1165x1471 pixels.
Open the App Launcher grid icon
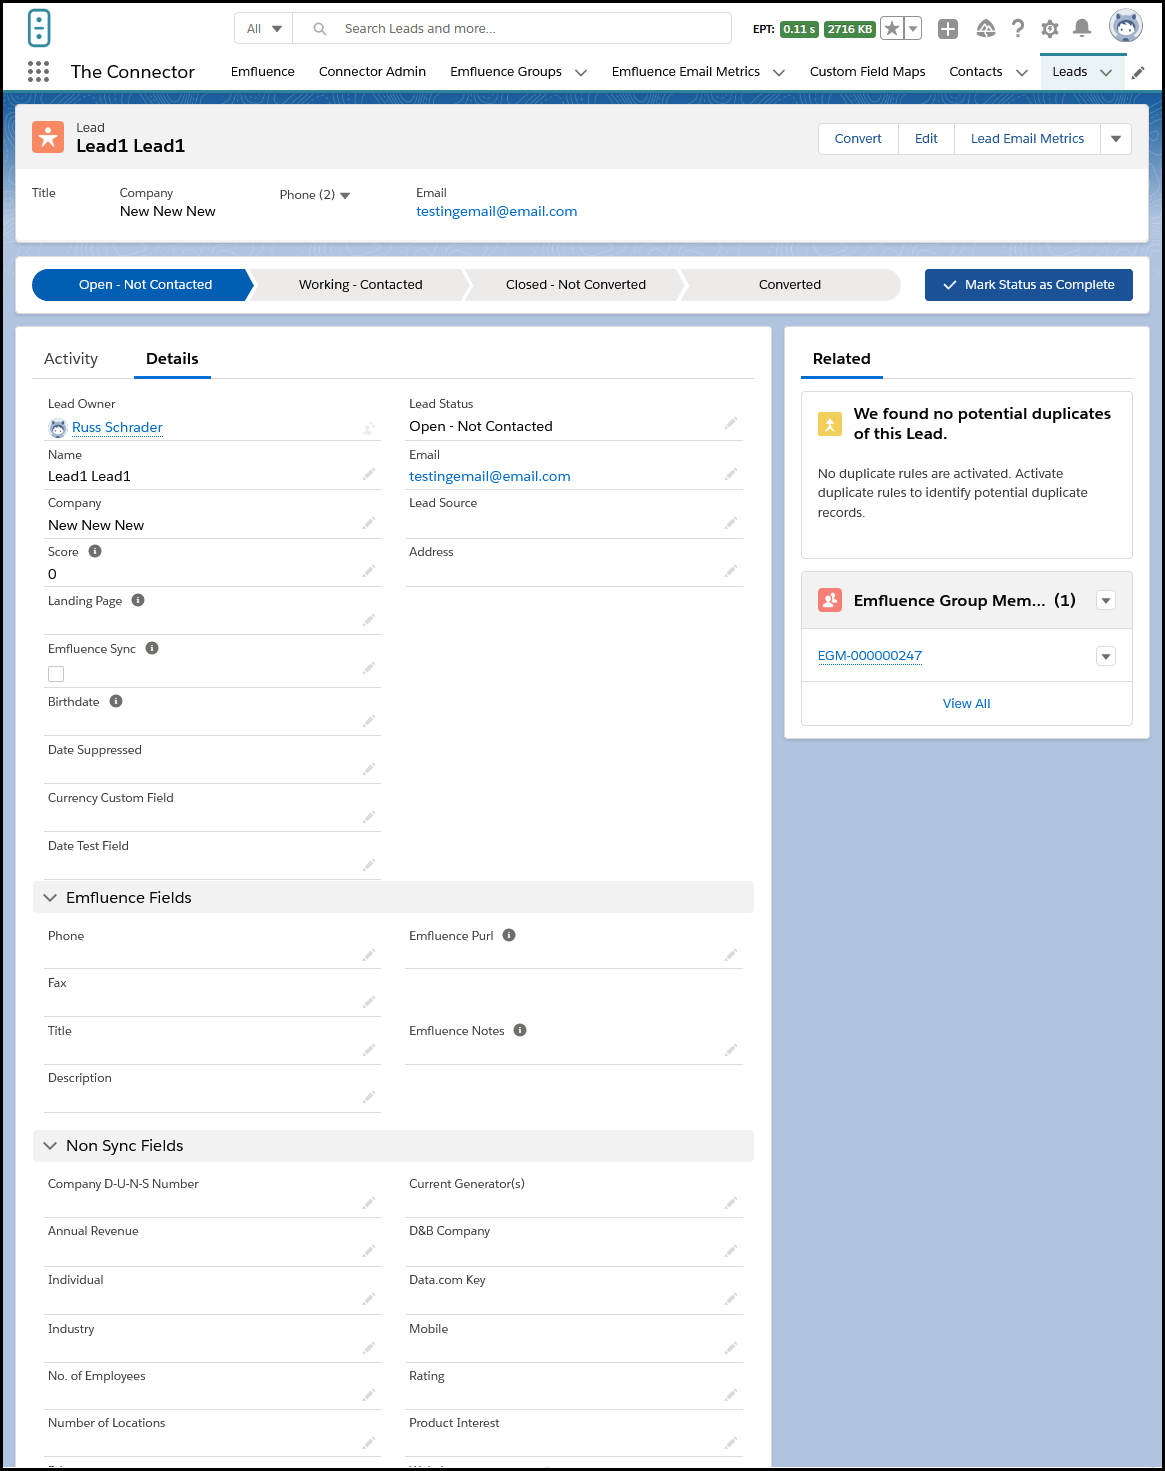click(x=39, y=71)
